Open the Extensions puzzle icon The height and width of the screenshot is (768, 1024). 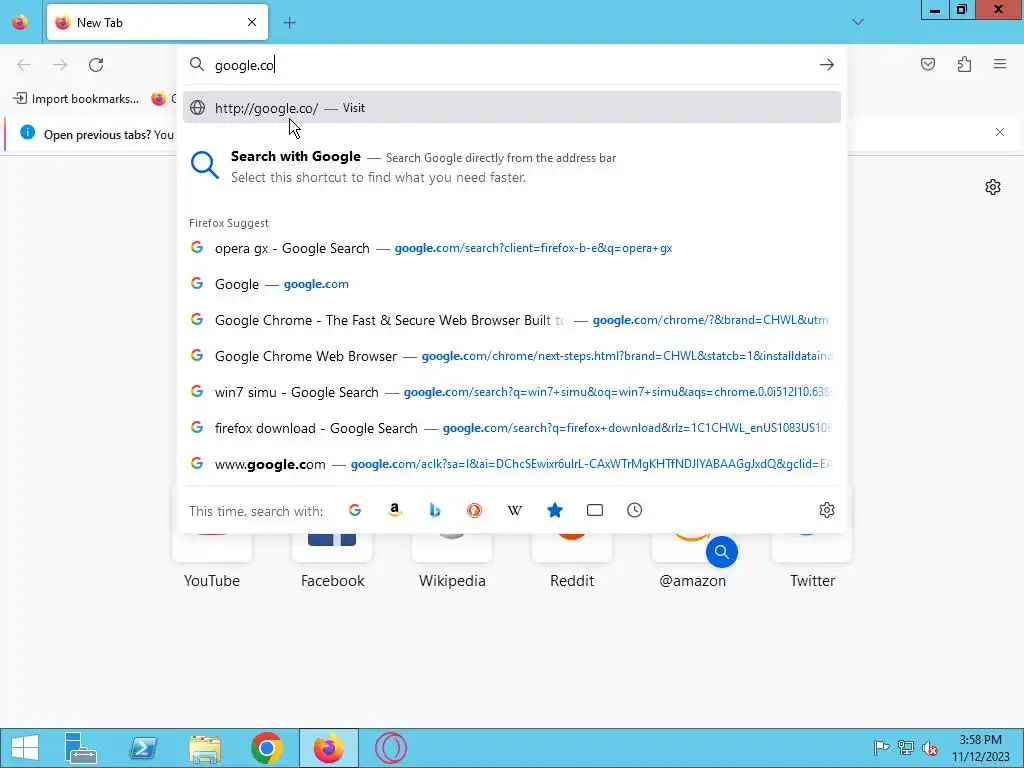(964, 64)
